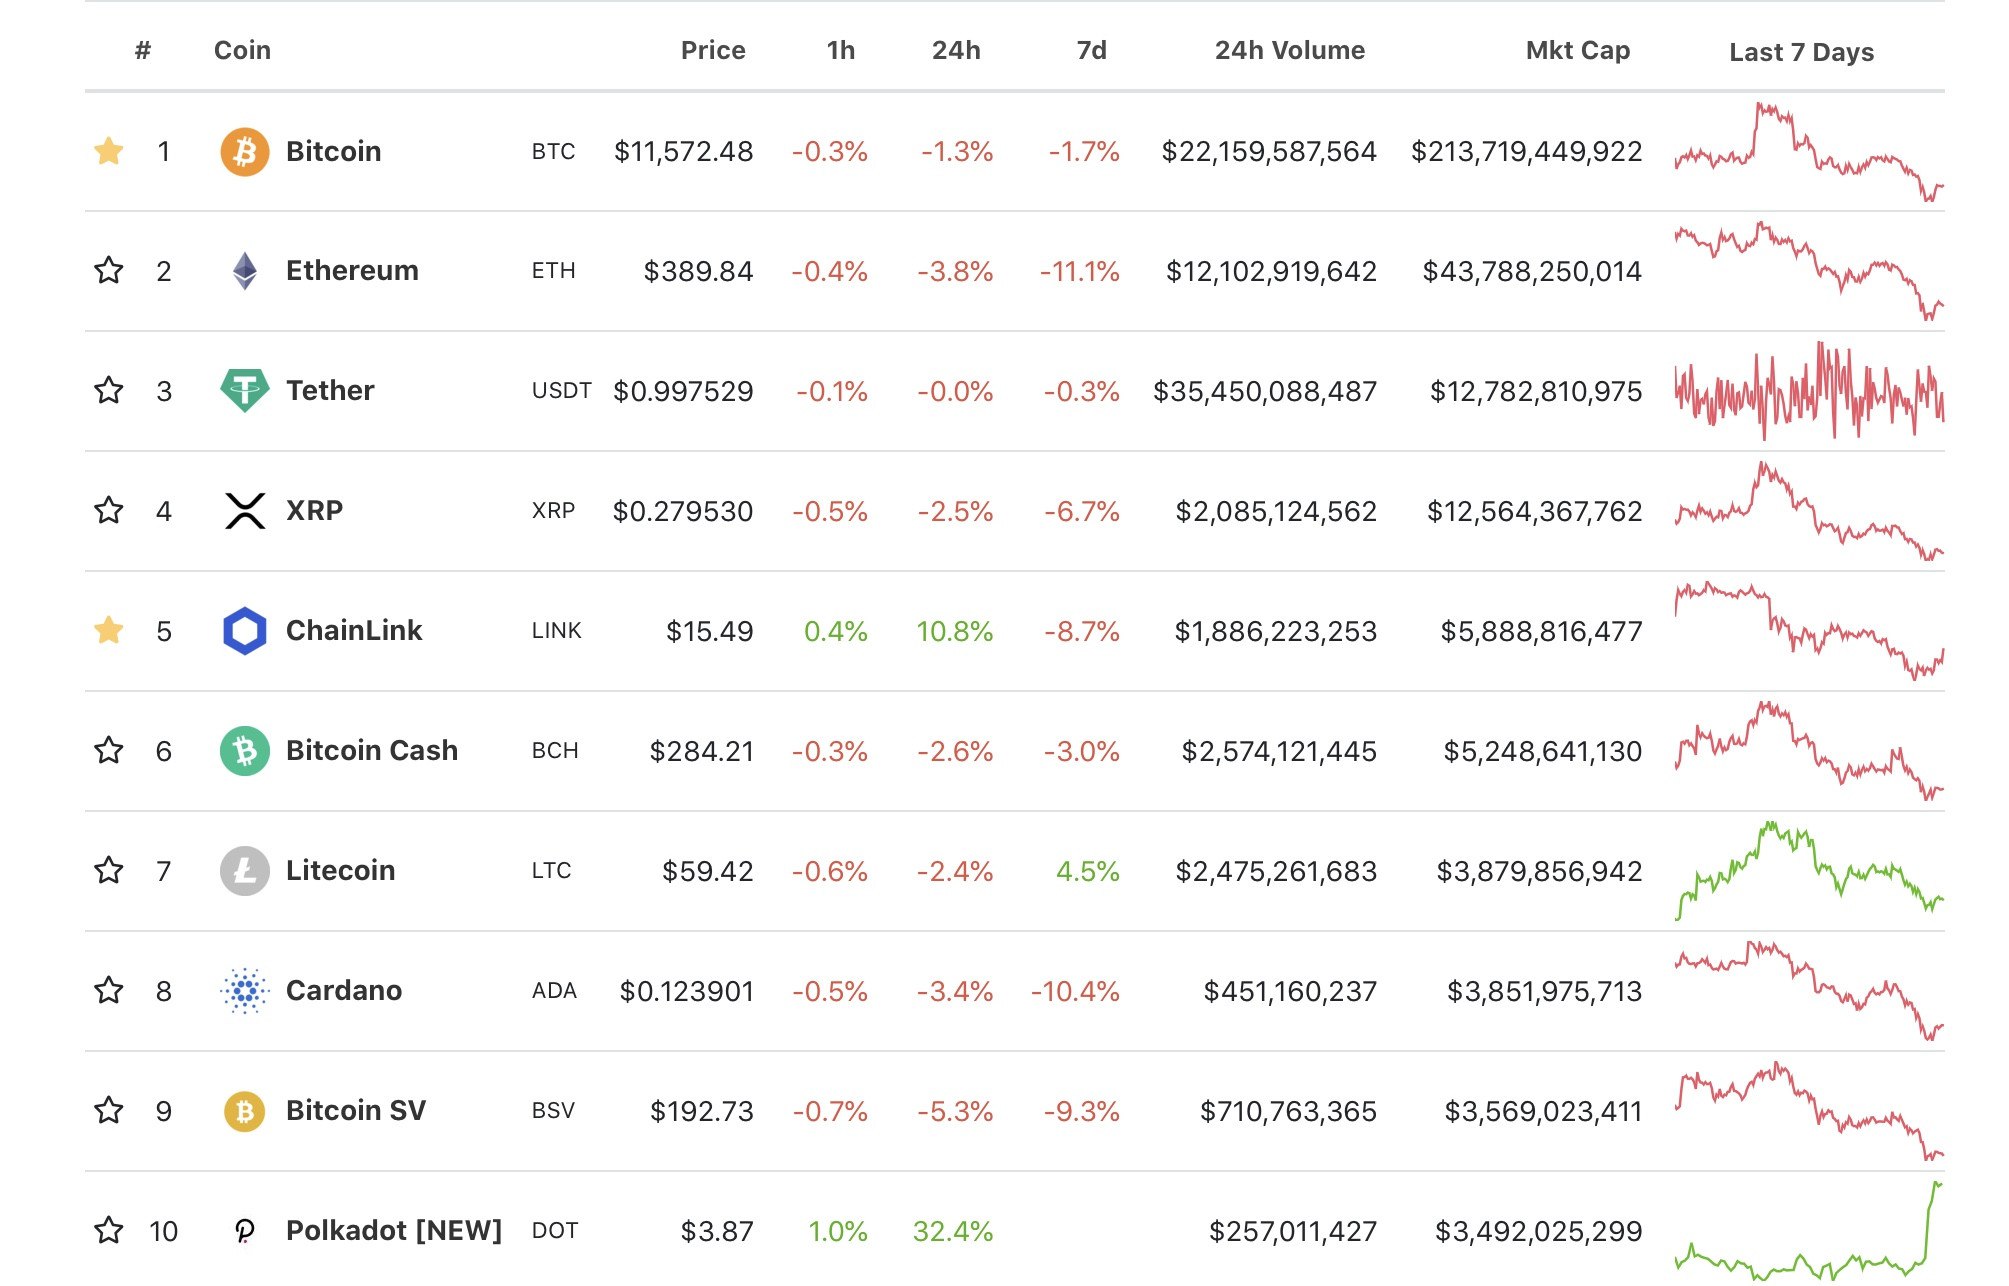Open the Bitcoin Cash coin page link

click(x=372, y=750)
